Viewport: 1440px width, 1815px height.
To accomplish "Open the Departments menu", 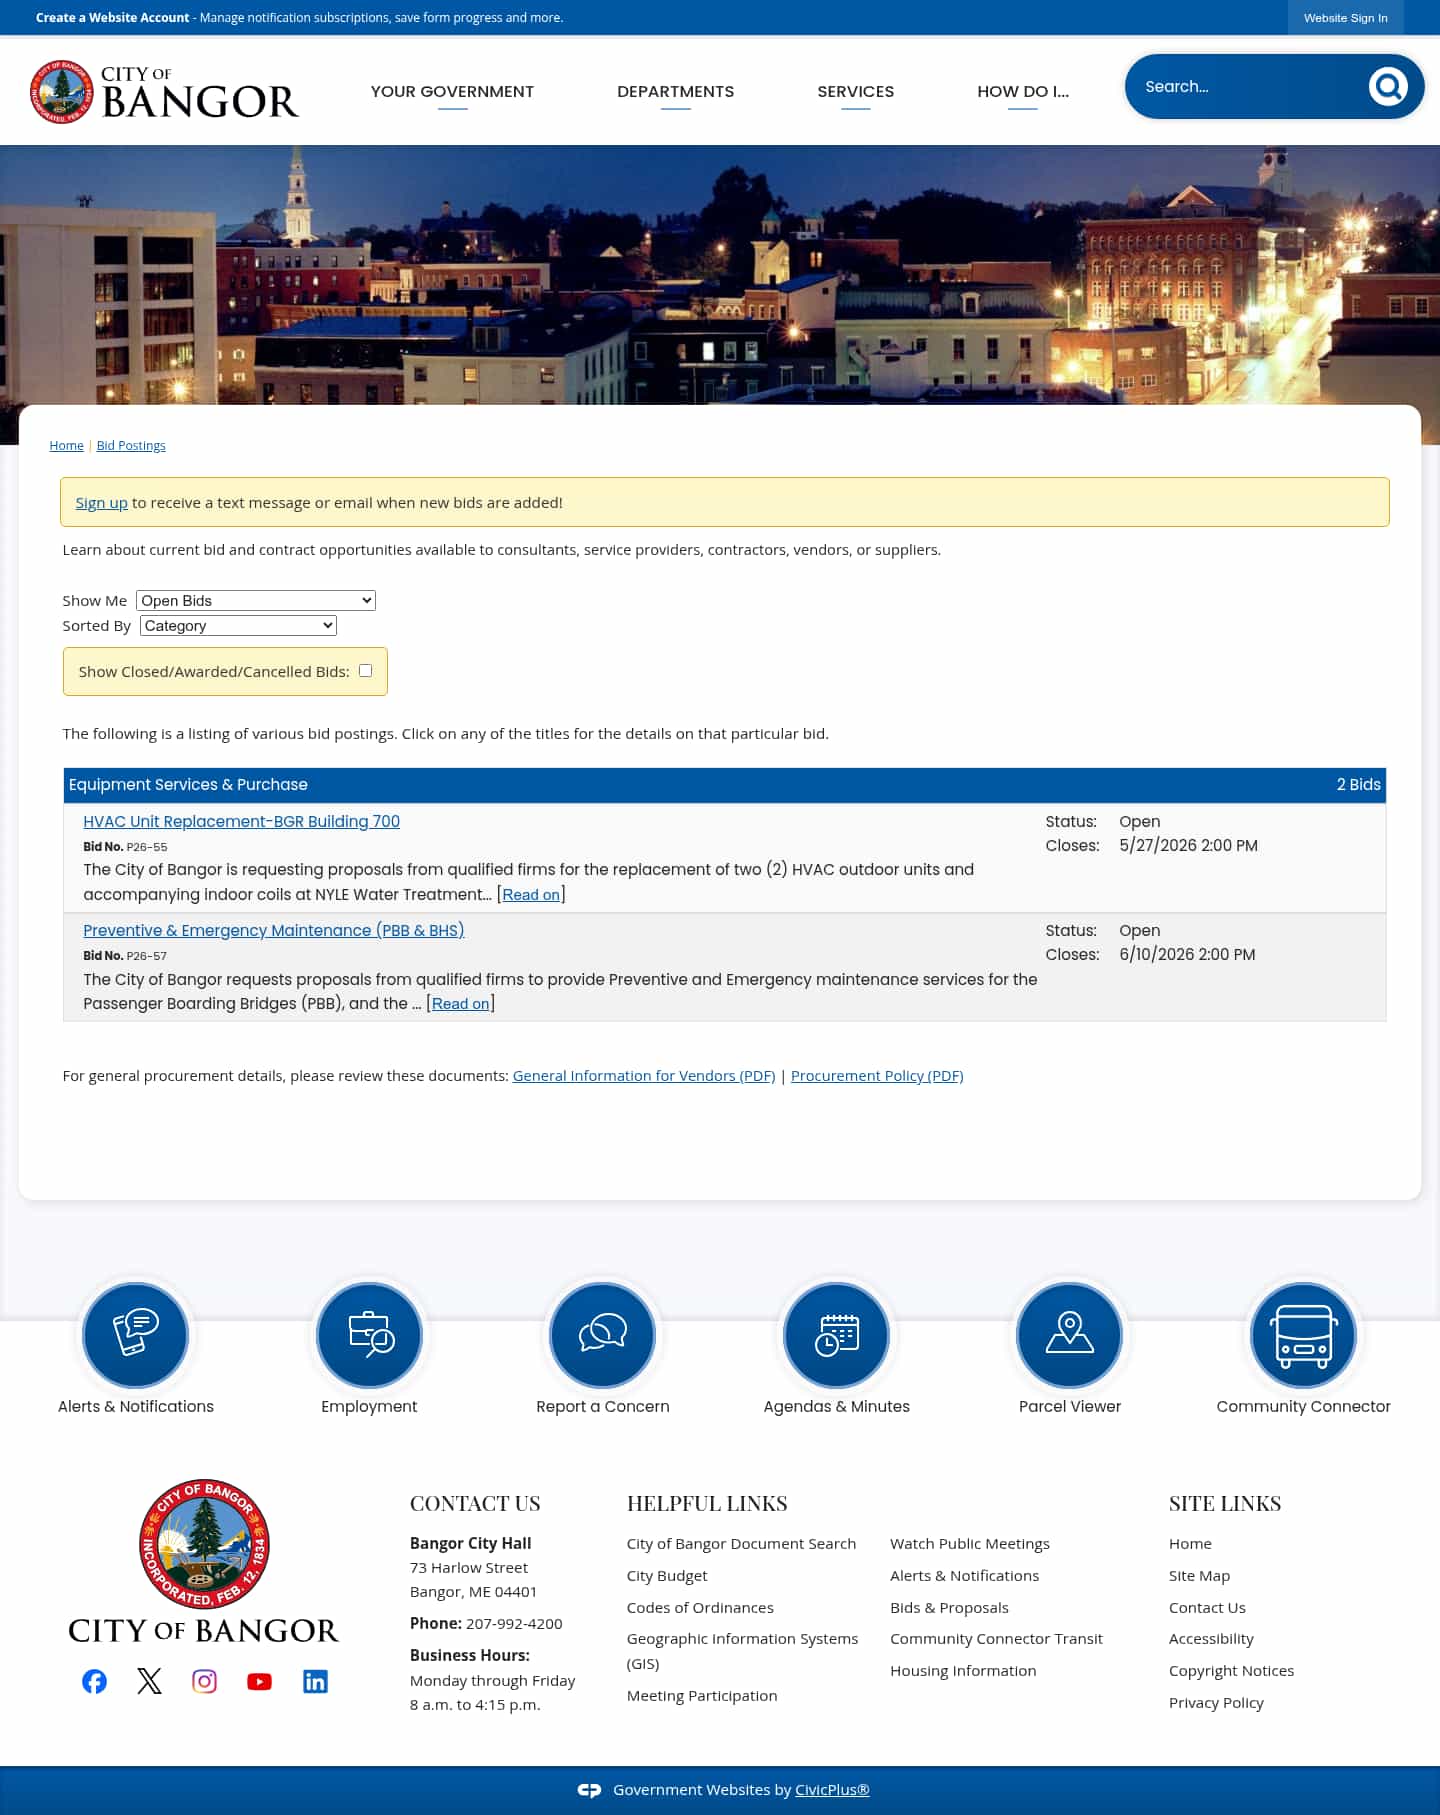I will click(x=676, y=91).
